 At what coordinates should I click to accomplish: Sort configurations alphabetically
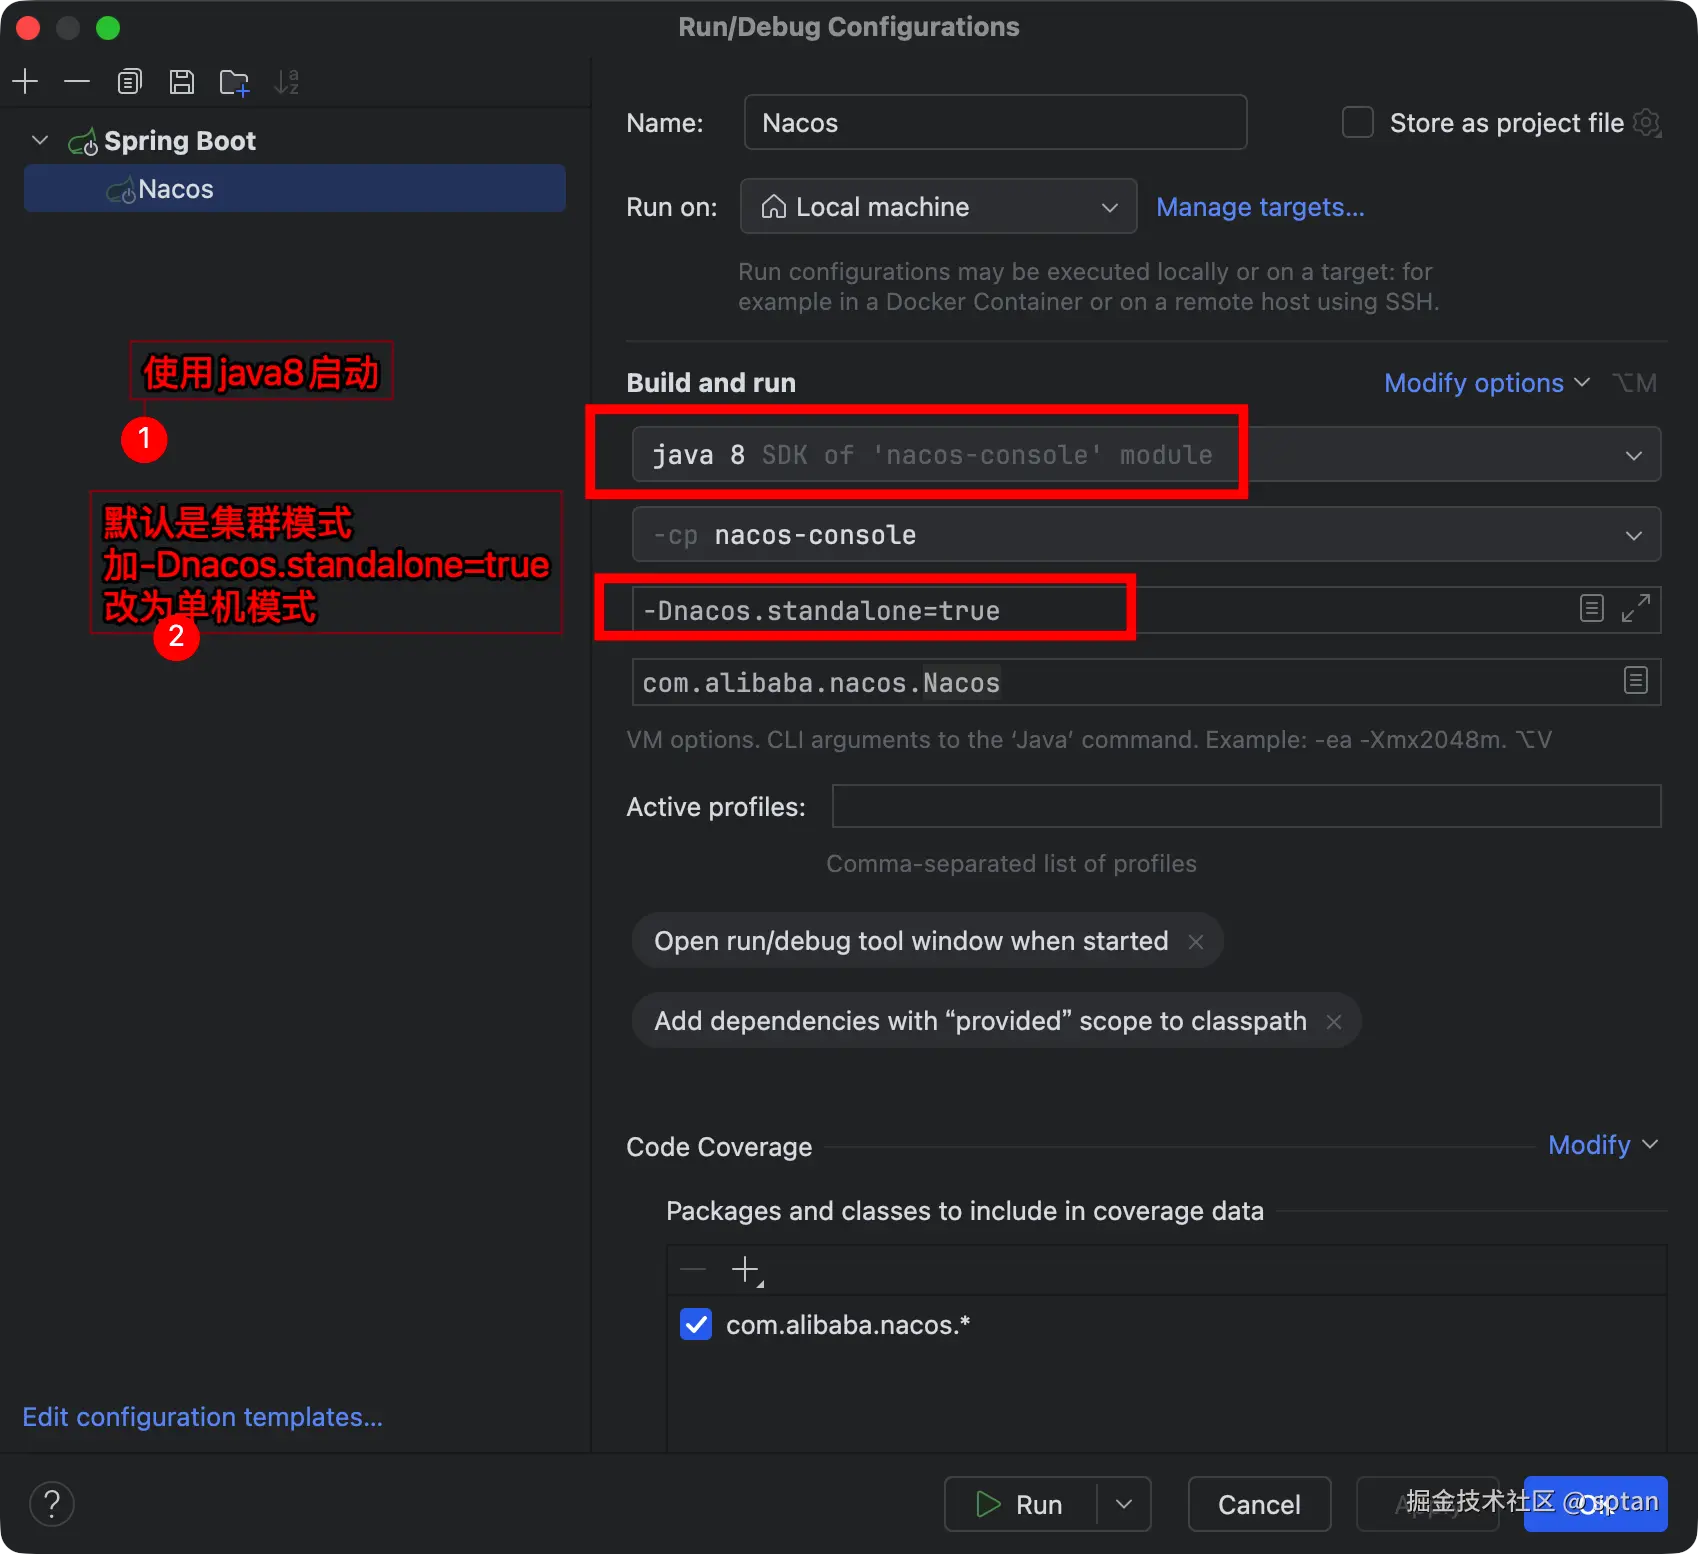pos(287,81)
